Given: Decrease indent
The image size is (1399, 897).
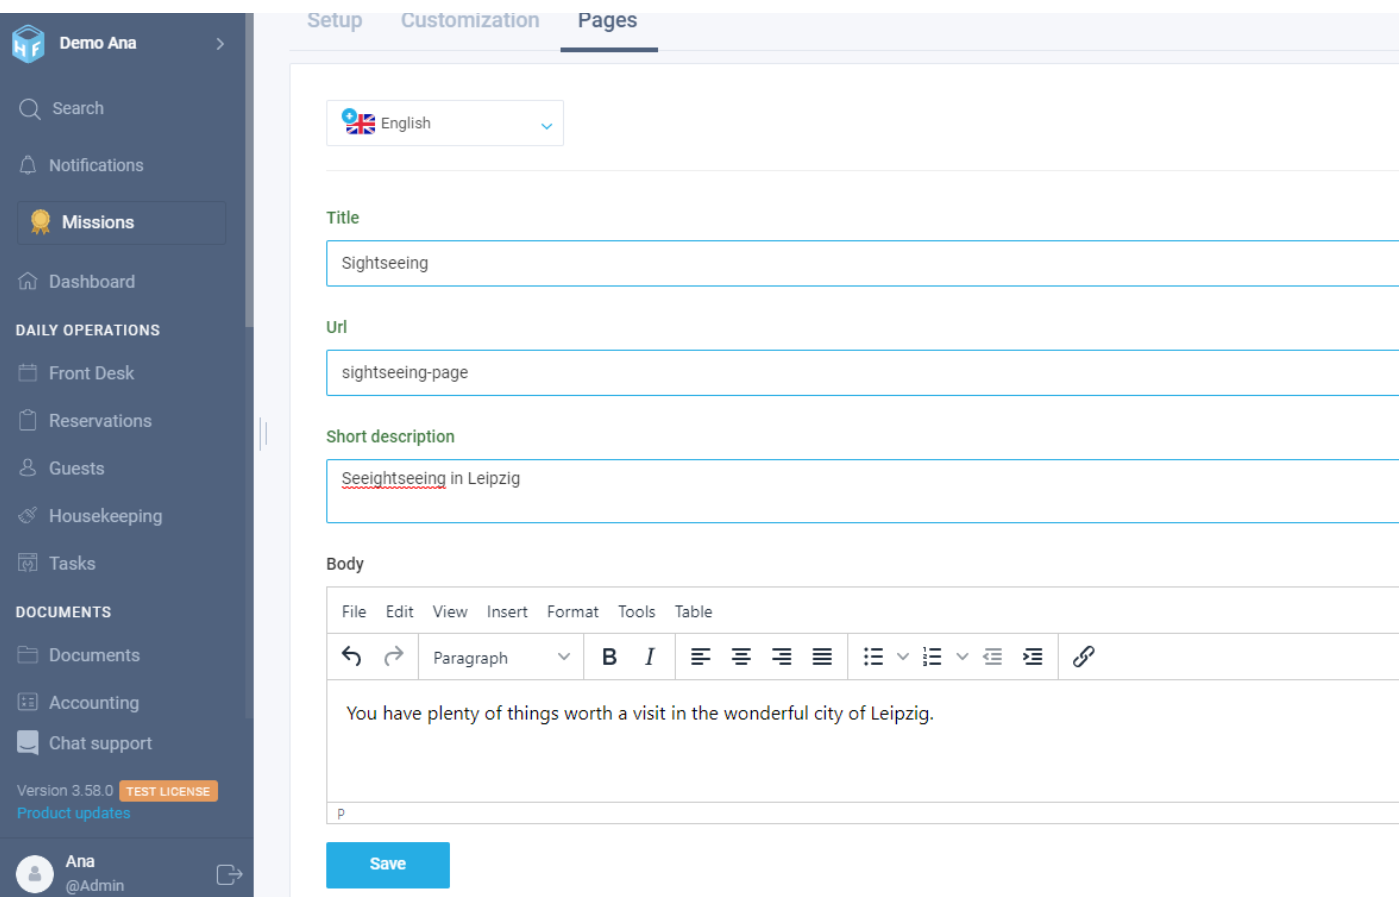Looking at the screenshot, I should [992, 657].
